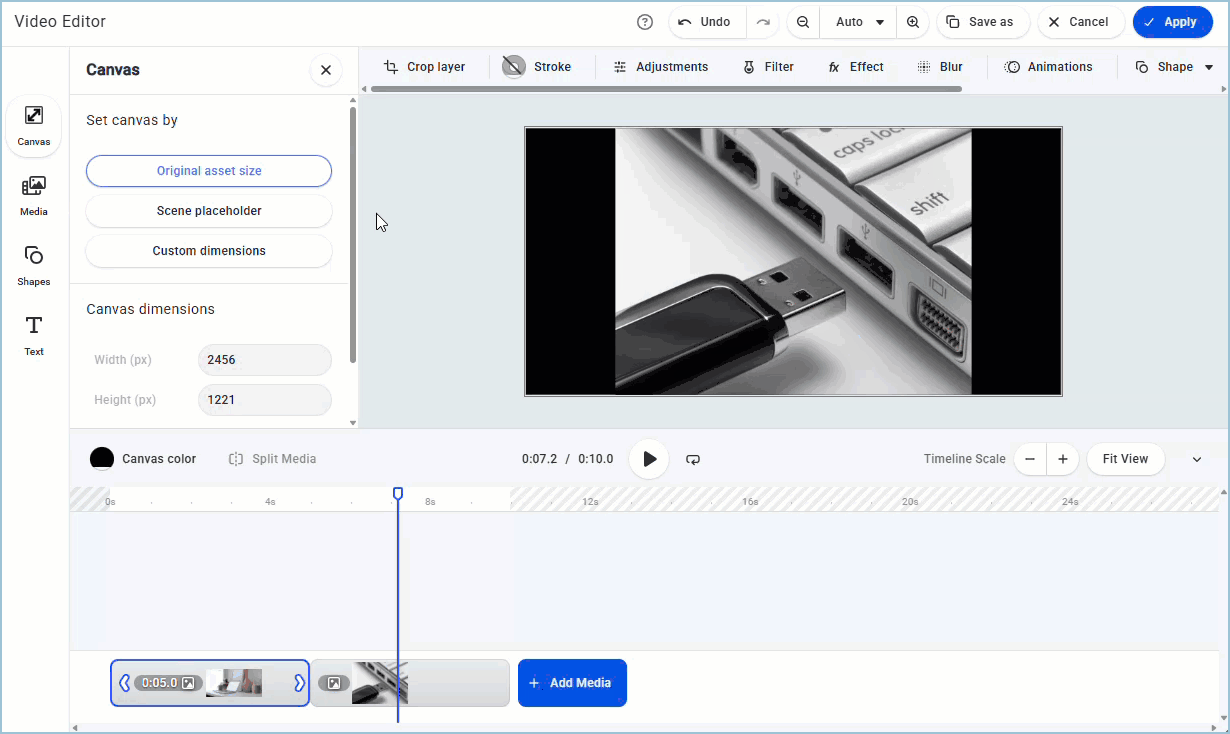This screenshot has height=734, width=1230.
Task: Click the canvas Width input field
Action: pos(264,360)
